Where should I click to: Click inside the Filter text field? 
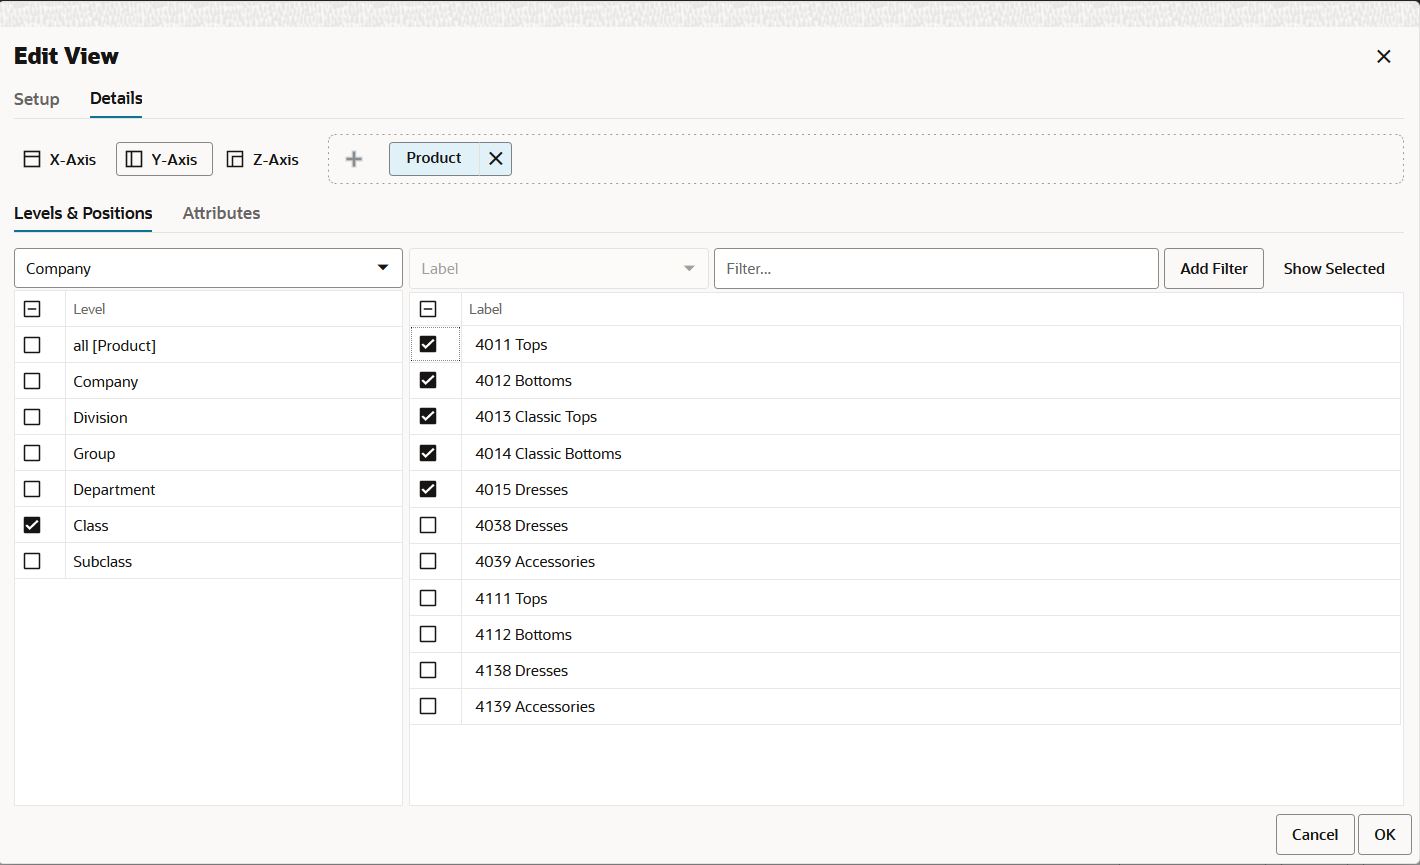click(x=935, y=268)
